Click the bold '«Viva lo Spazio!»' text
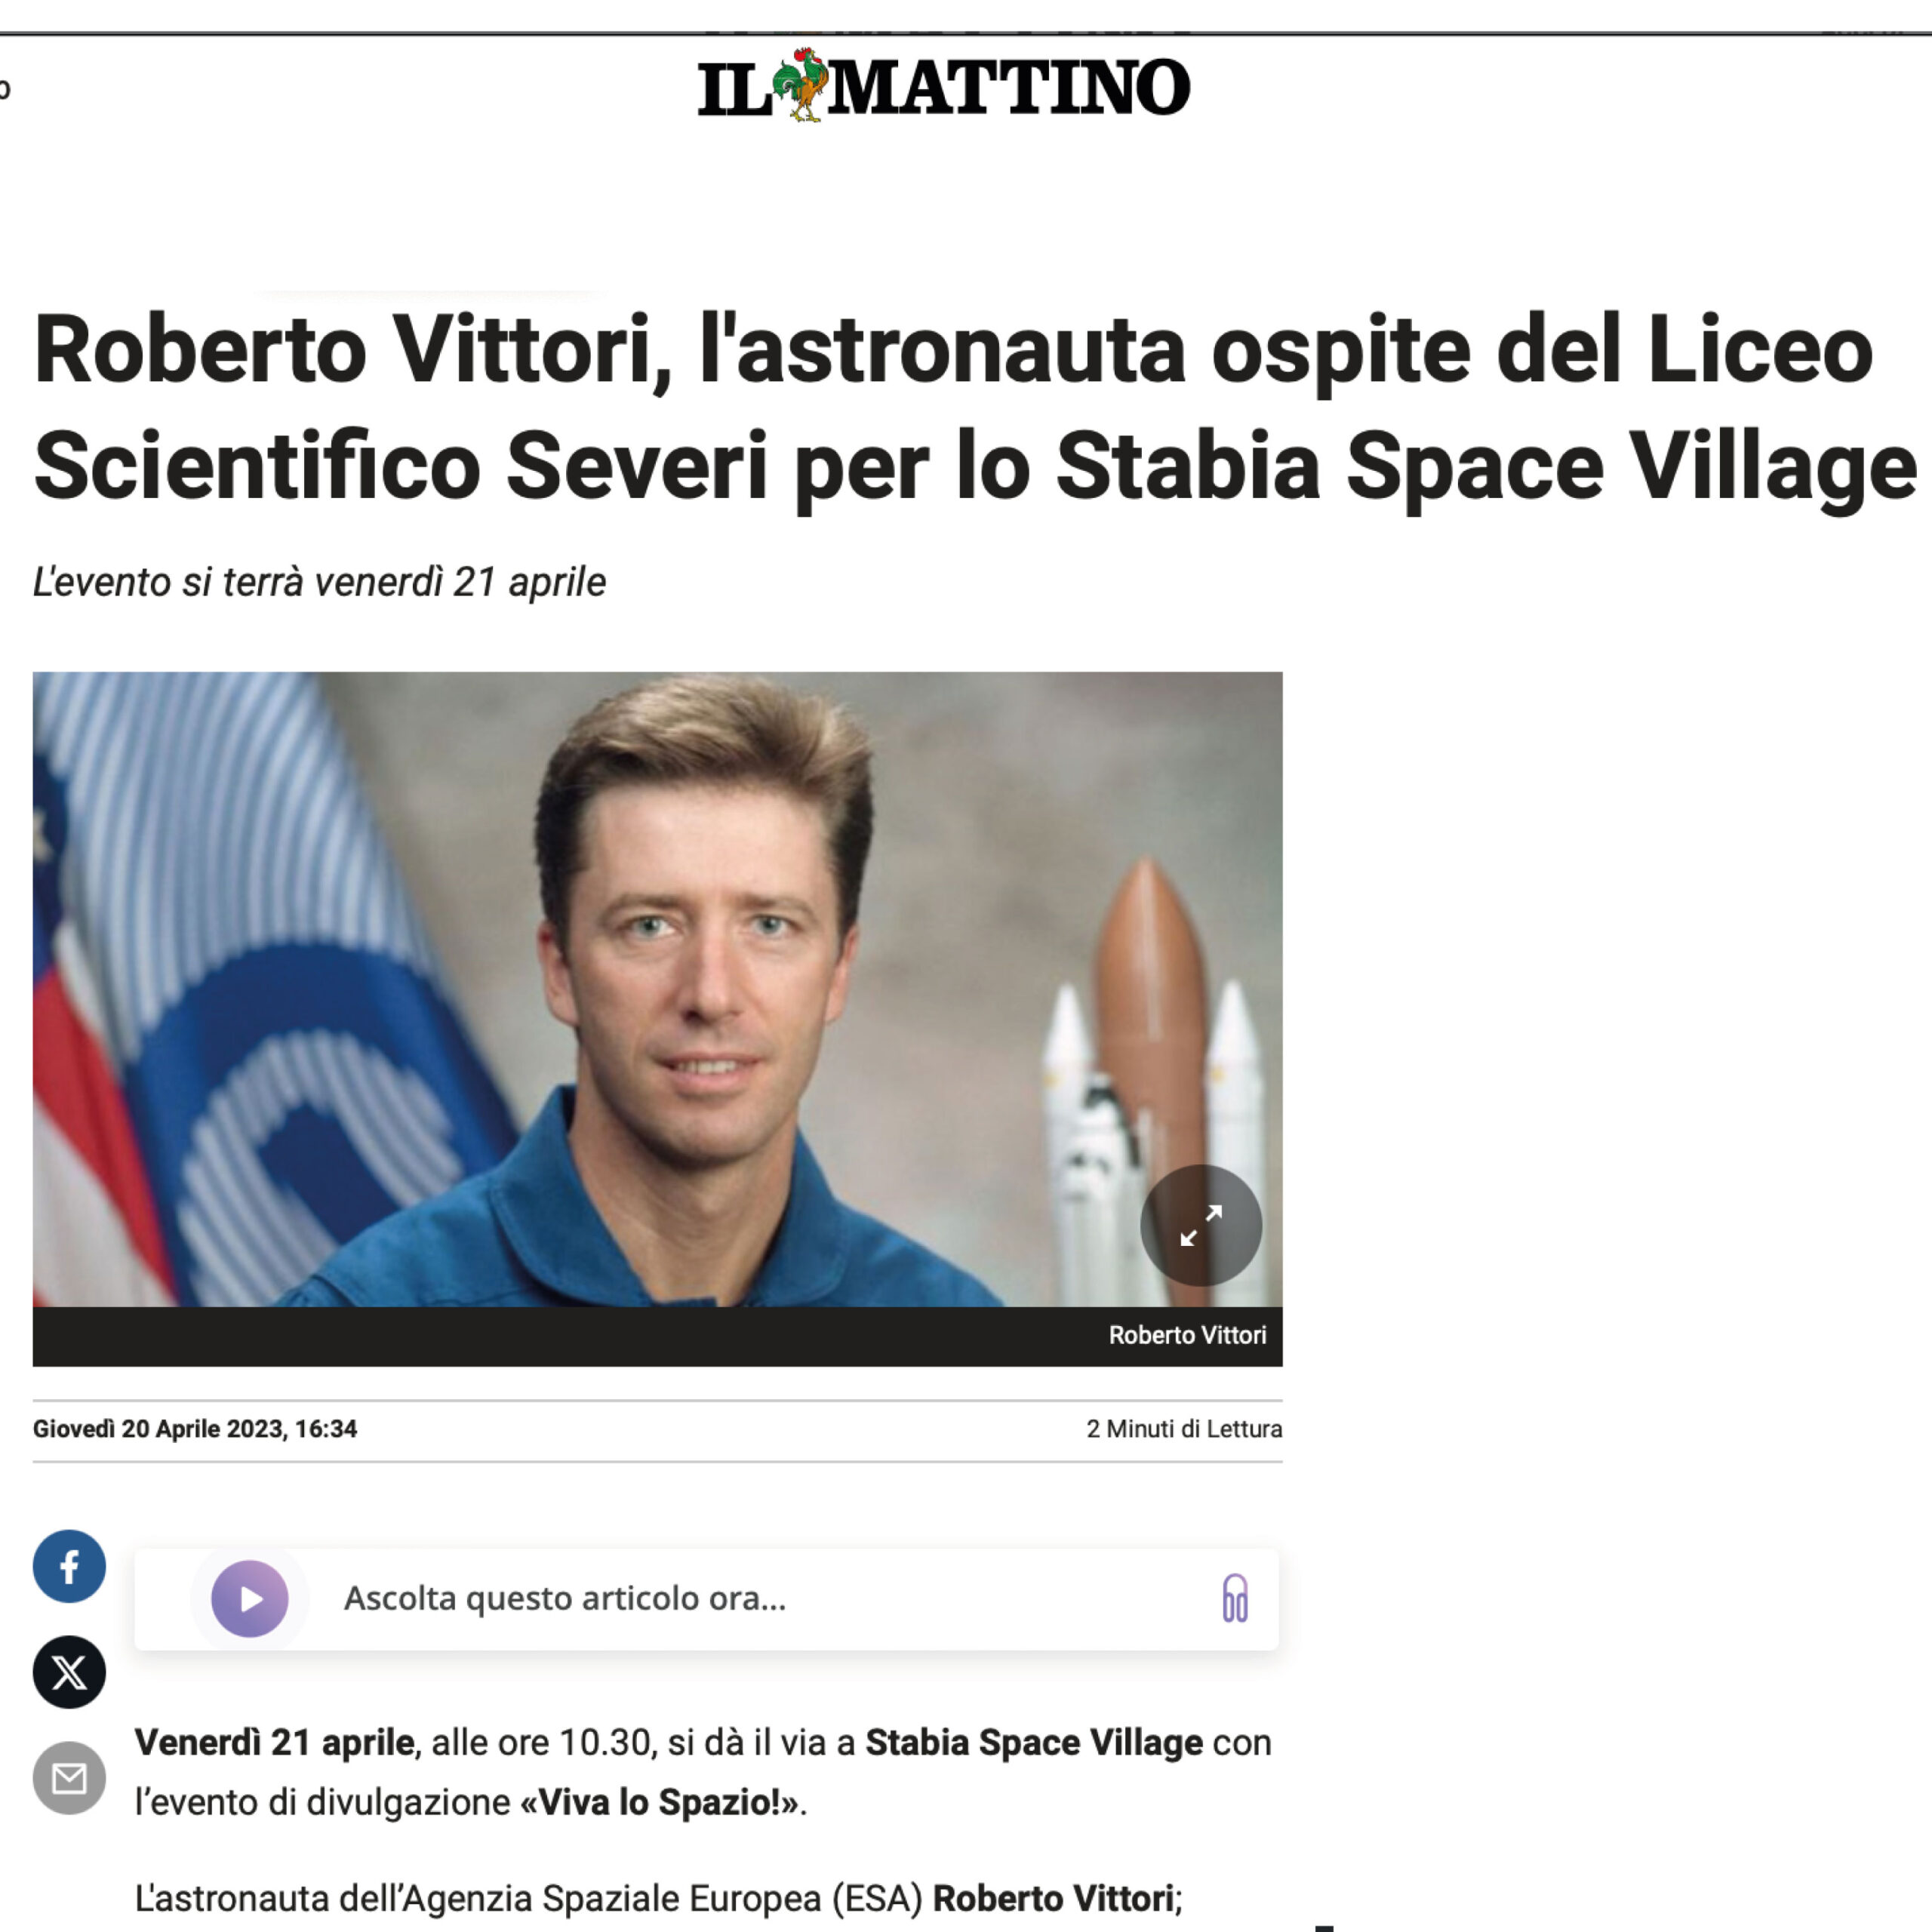Image resolution: width=1932 pixels, height=1932 pixels. point(660,1802)
